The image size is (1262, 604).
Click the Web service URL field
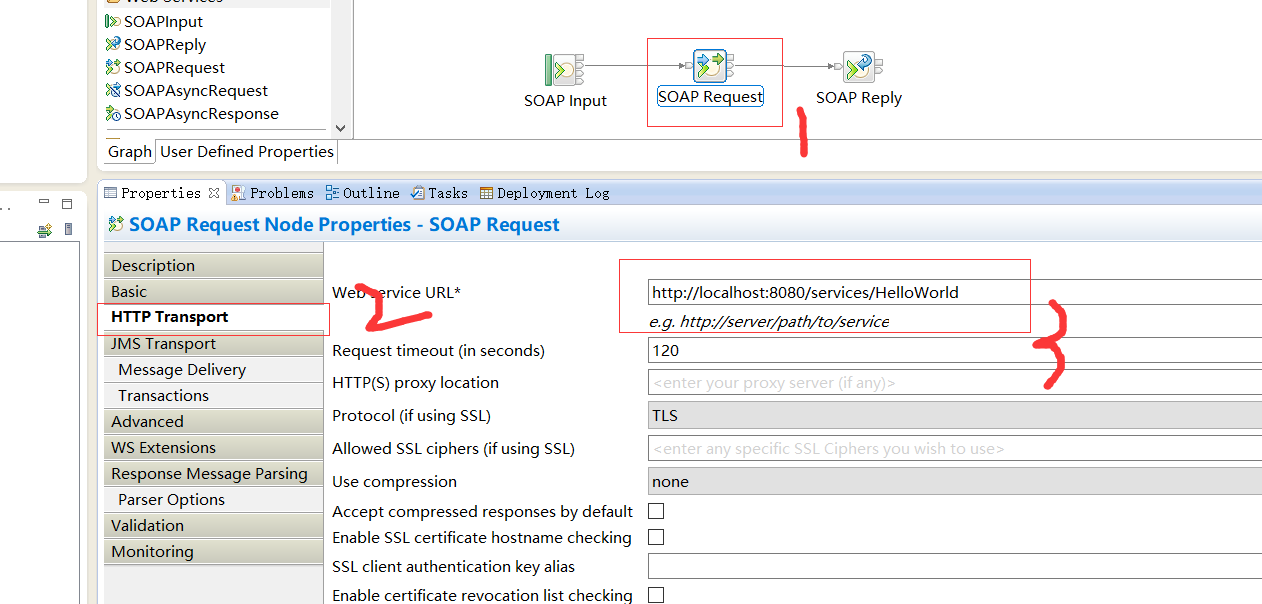click(955, 293)
